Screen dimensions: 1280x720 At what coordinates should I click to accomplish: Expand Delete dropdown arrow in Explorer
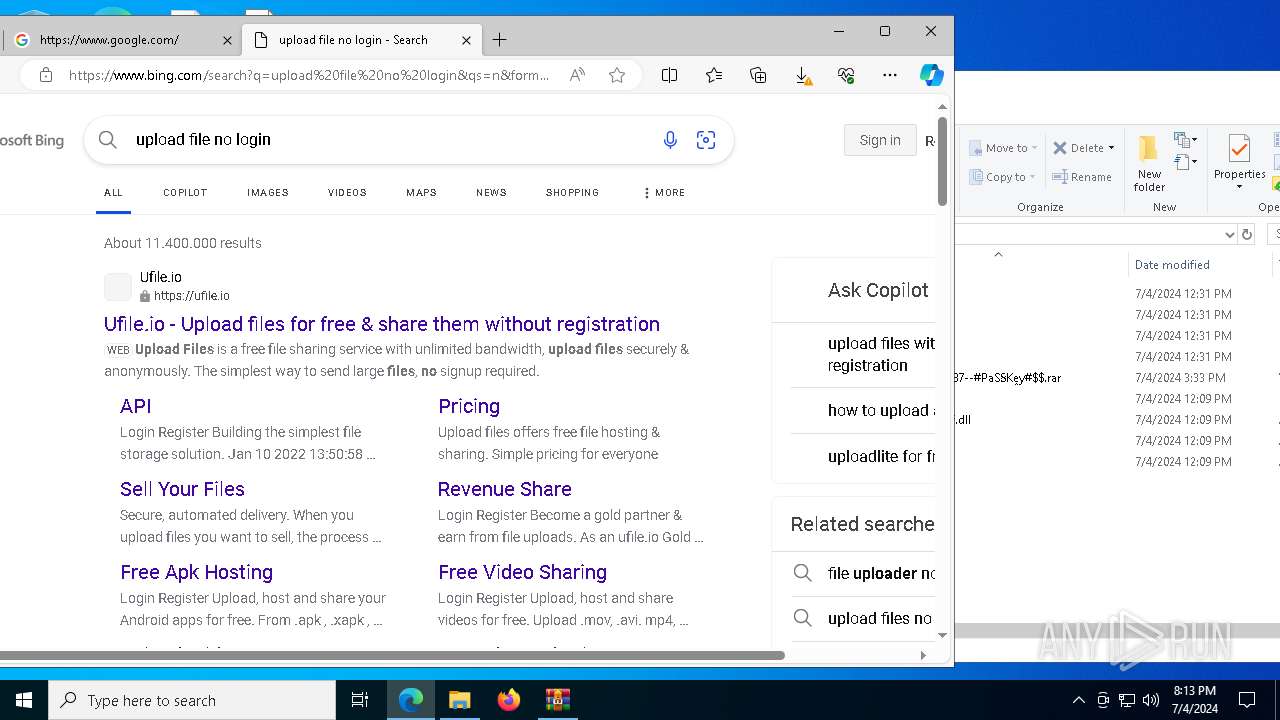pos(1111,148)
